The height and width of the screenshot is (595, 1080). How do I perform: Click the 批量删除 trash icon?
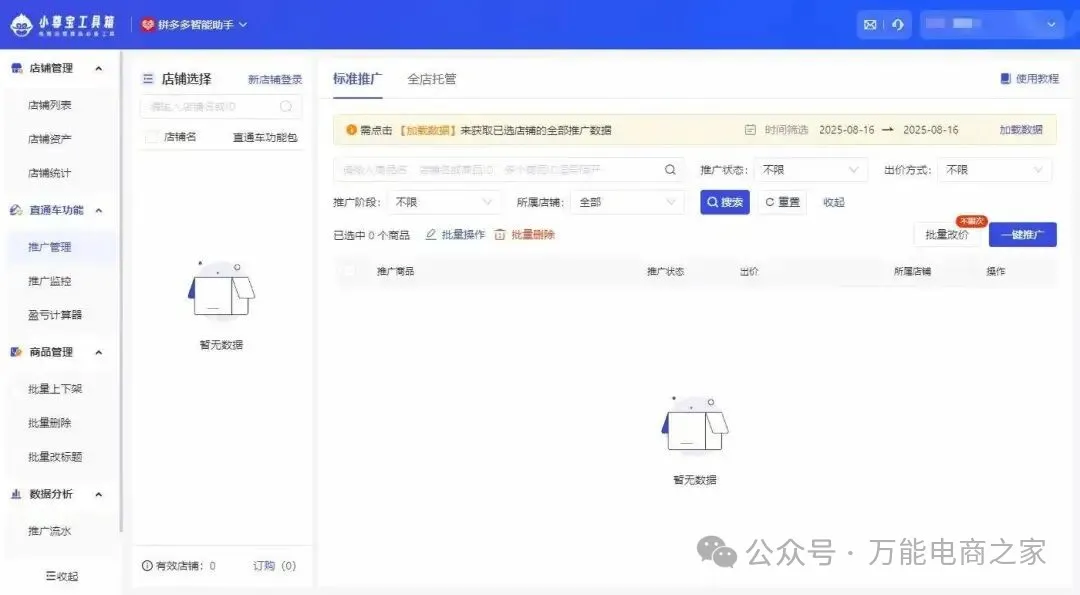click(500, 235)
